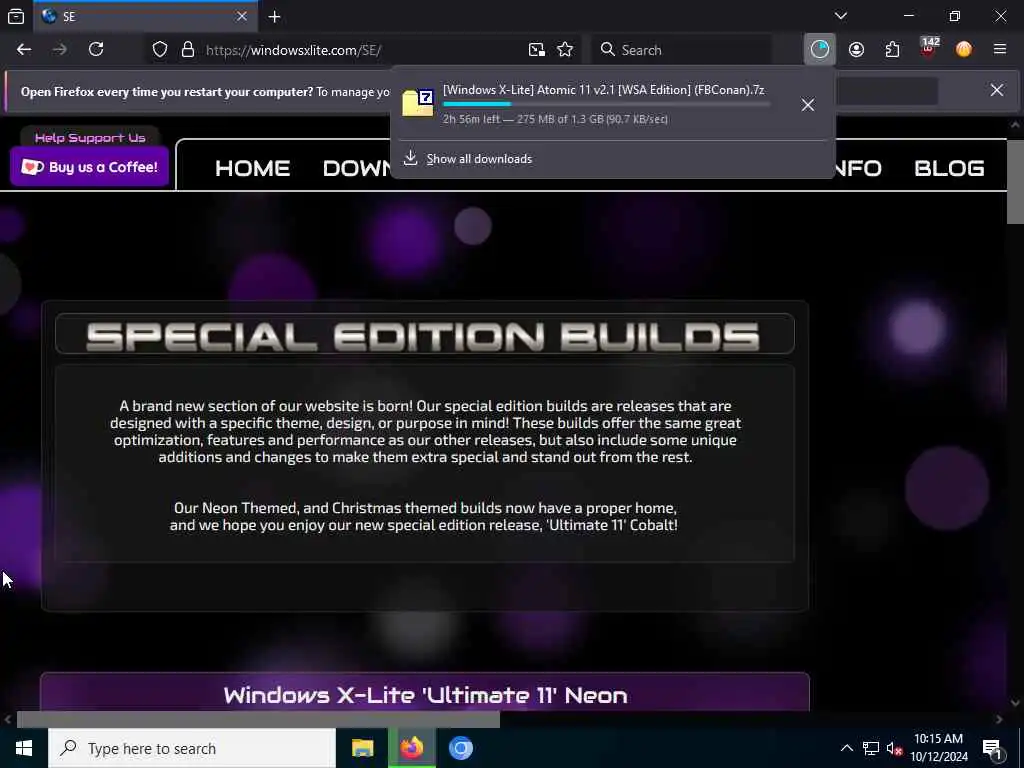Viewport: 1024px width, 768px height.
Task: Open the Windows Start menu
Action: coord(24,748)
